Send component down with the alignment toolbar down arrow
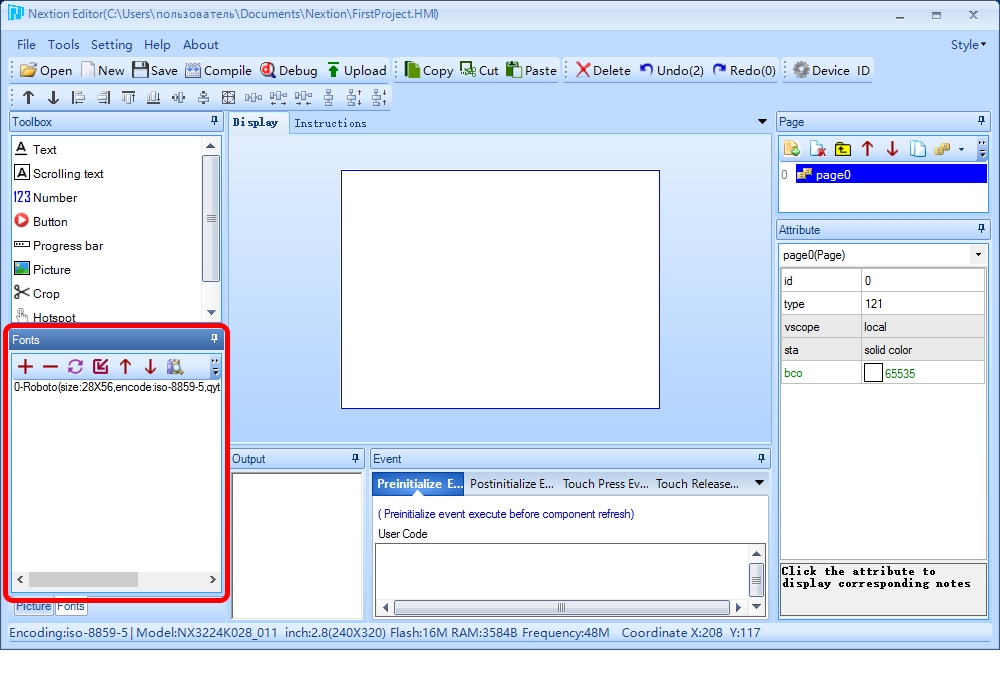The height and width of the screenshot is (685, 1000). pyautogui.click(x=53, y=98)
